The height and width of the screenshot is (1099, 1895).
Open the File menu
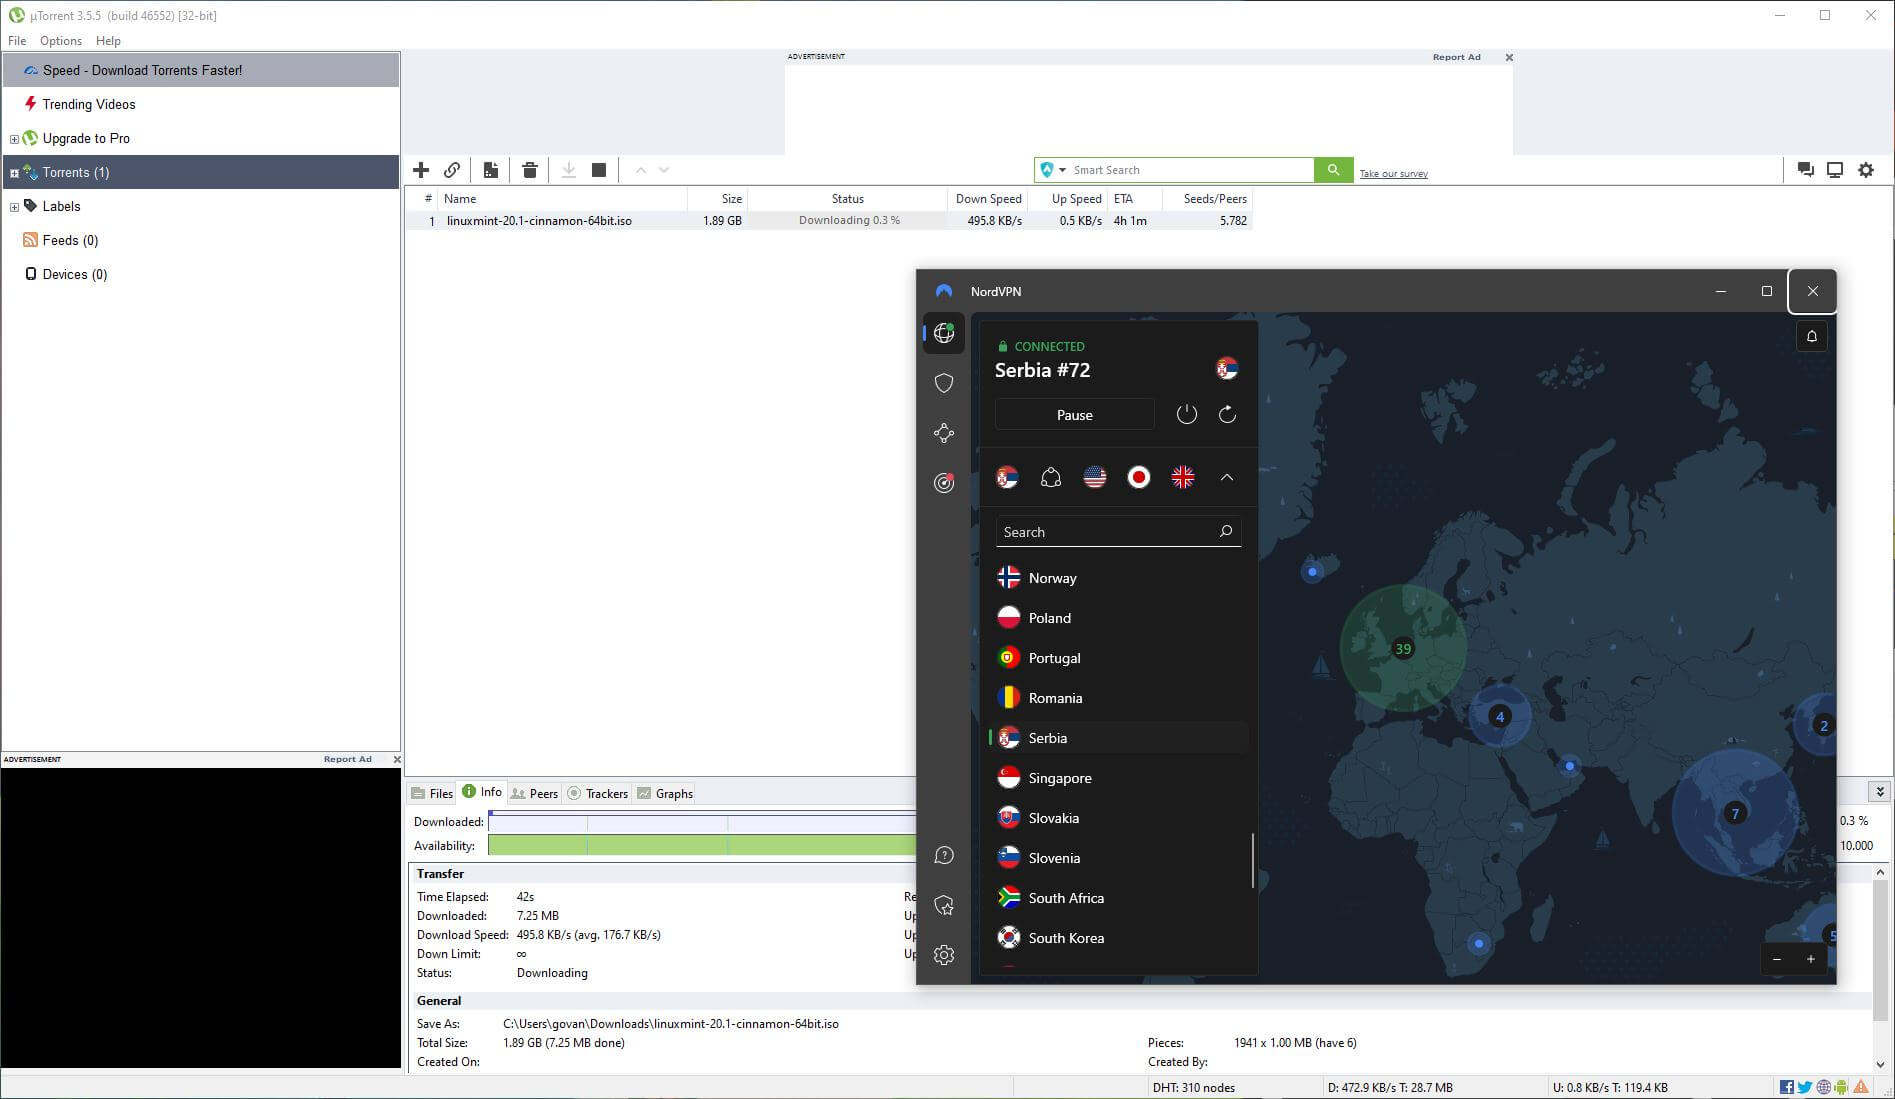point(17,41)
